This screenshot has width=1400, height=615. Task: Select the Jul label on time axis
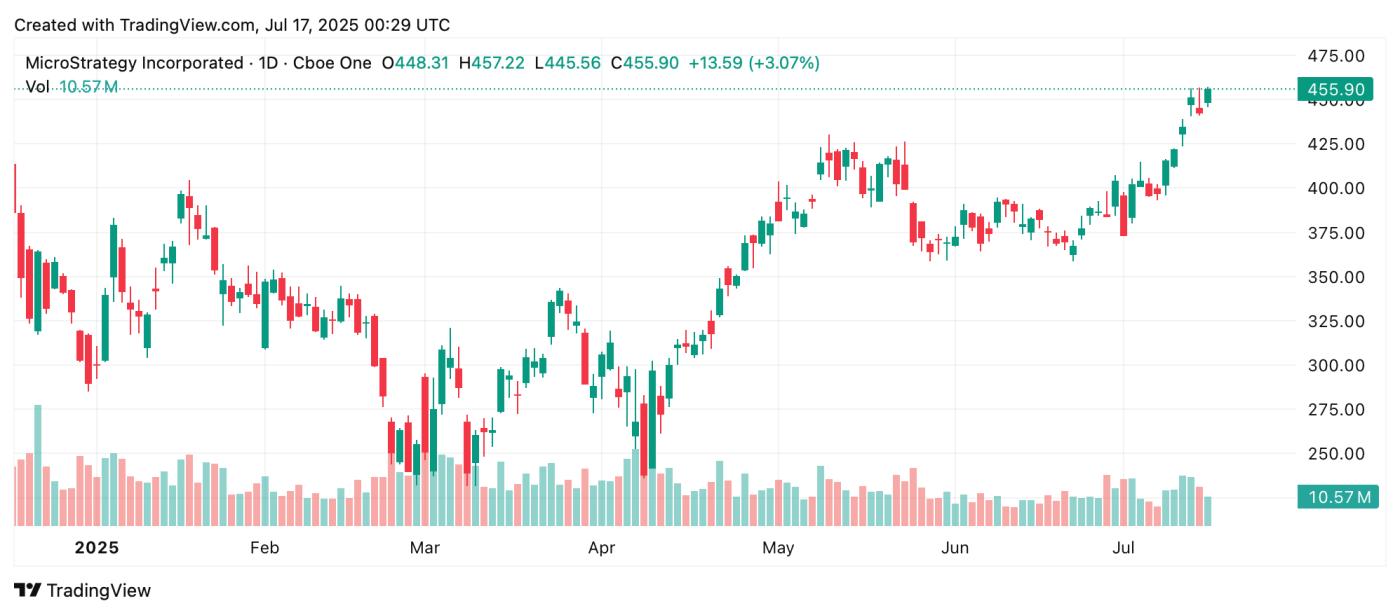coord(1124,548)
